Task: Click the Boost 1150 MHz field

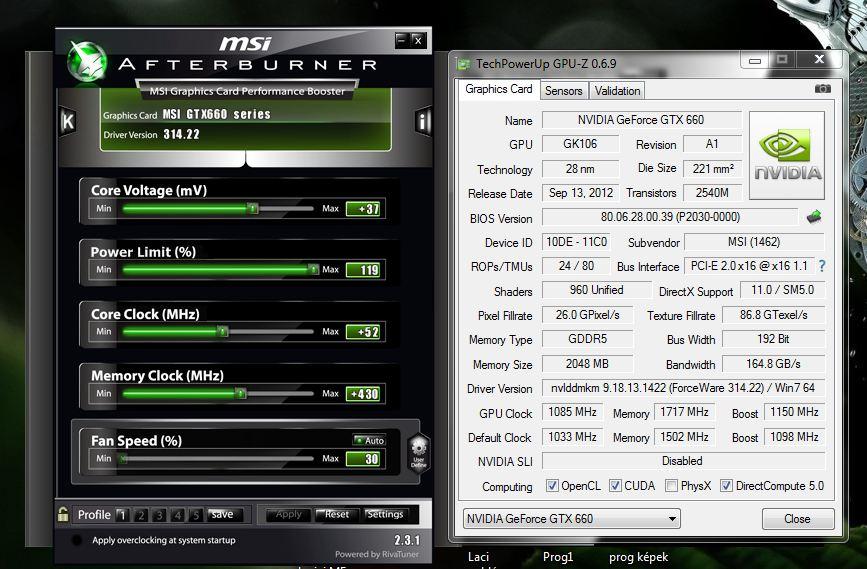Action: coord(794,412)
